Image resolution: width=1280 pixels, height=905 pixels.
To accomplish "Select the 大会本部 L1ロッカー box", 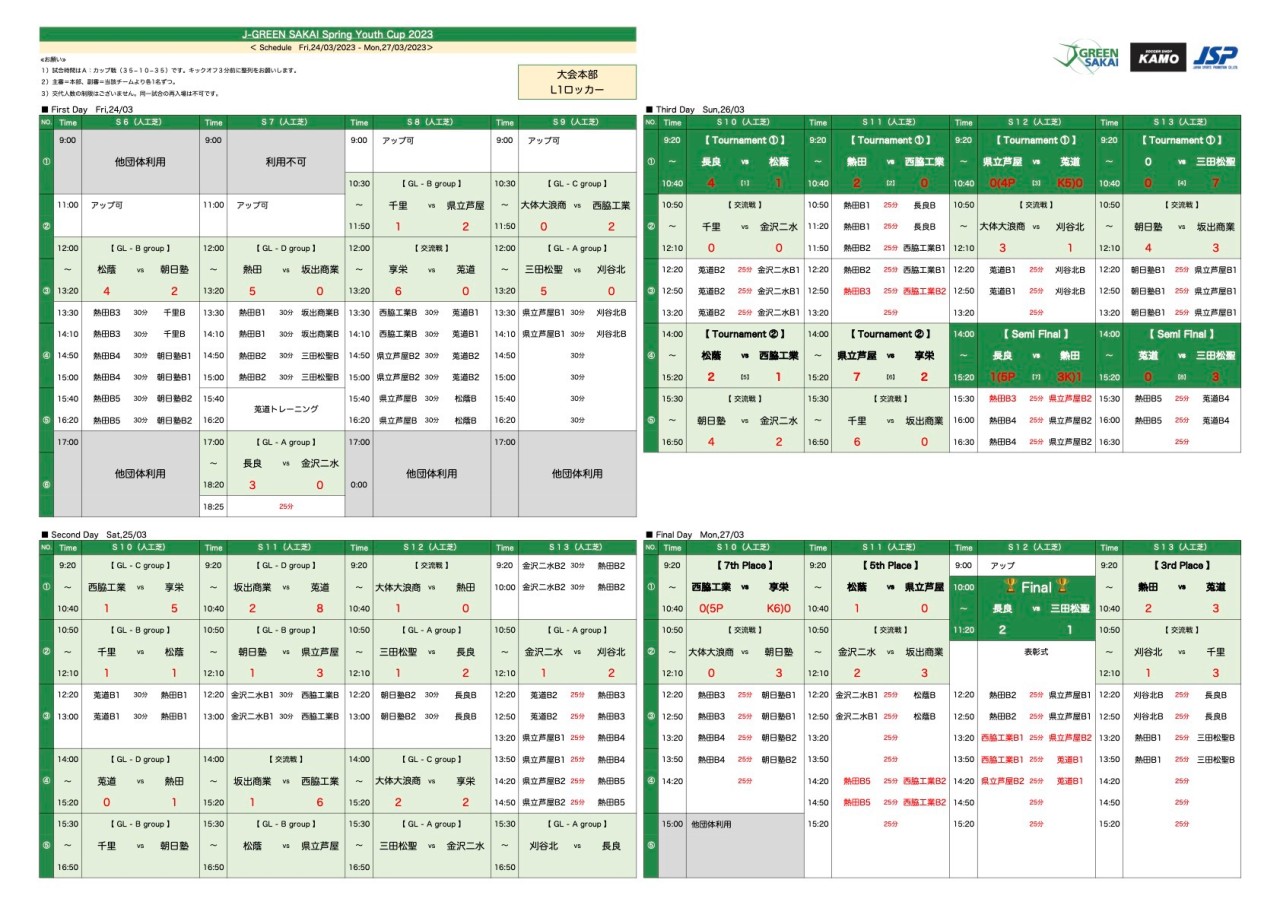I will [577, 82].
